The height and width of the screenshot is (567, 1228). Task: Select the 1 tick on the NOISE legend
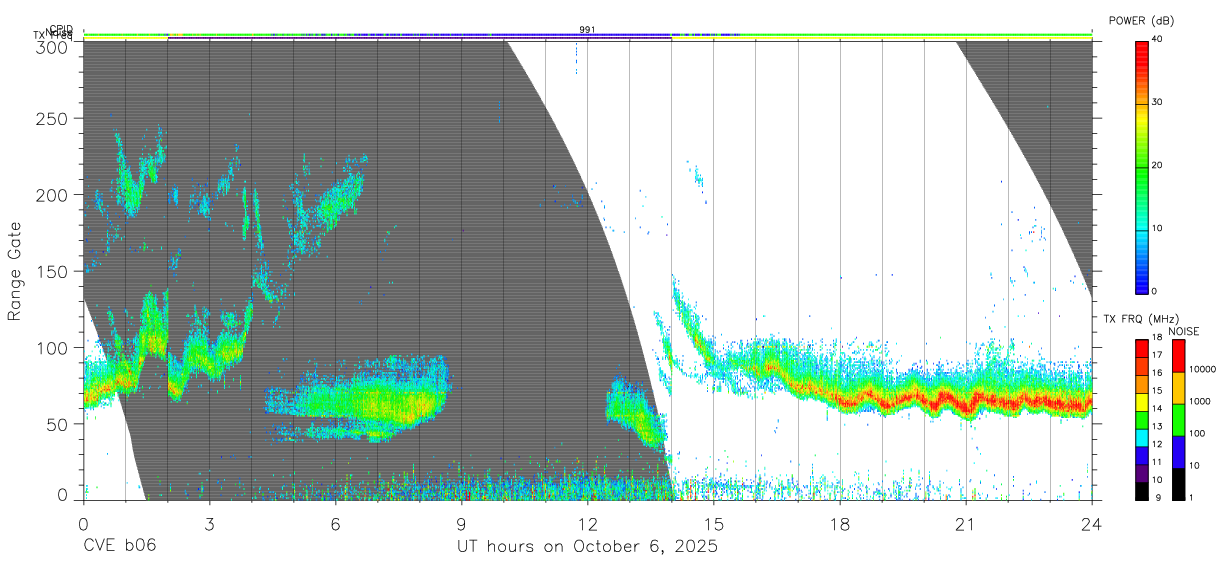(1192, 497)
